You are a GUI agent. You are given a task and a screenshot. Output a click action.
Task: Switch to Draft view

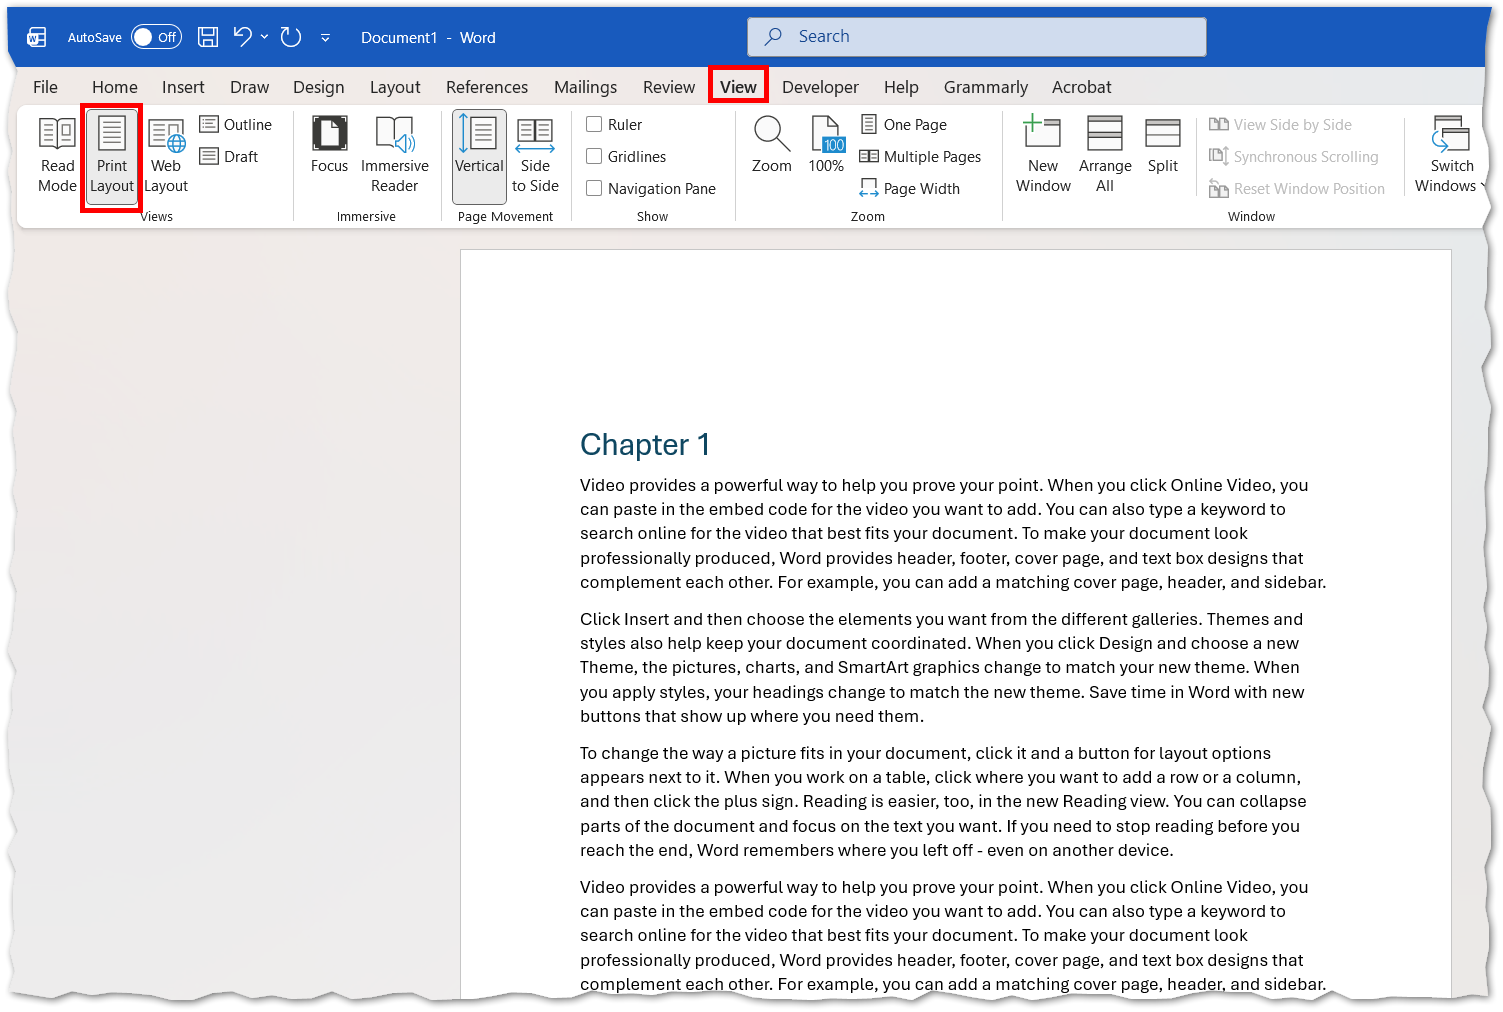pos(229,156)
